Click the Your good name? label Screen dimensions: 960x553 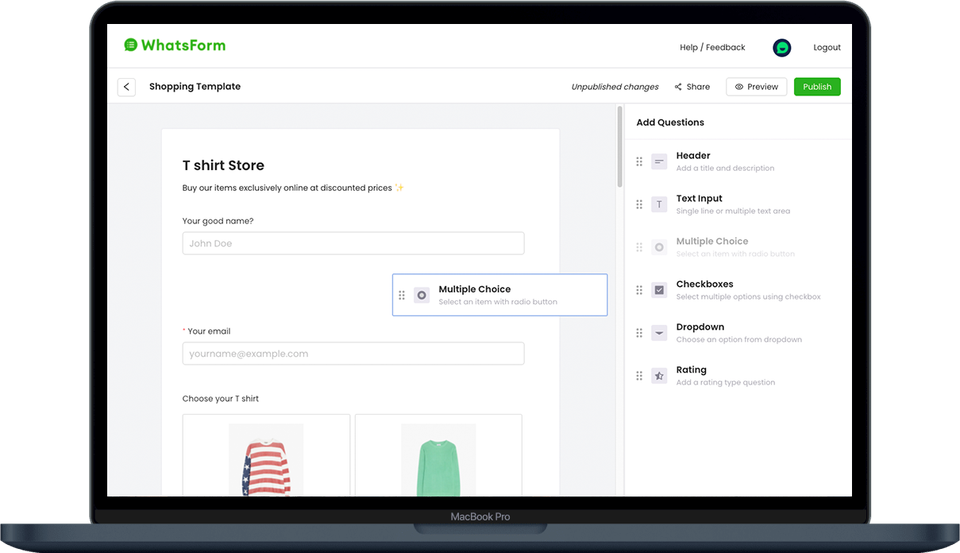click(x=217, y=221)
